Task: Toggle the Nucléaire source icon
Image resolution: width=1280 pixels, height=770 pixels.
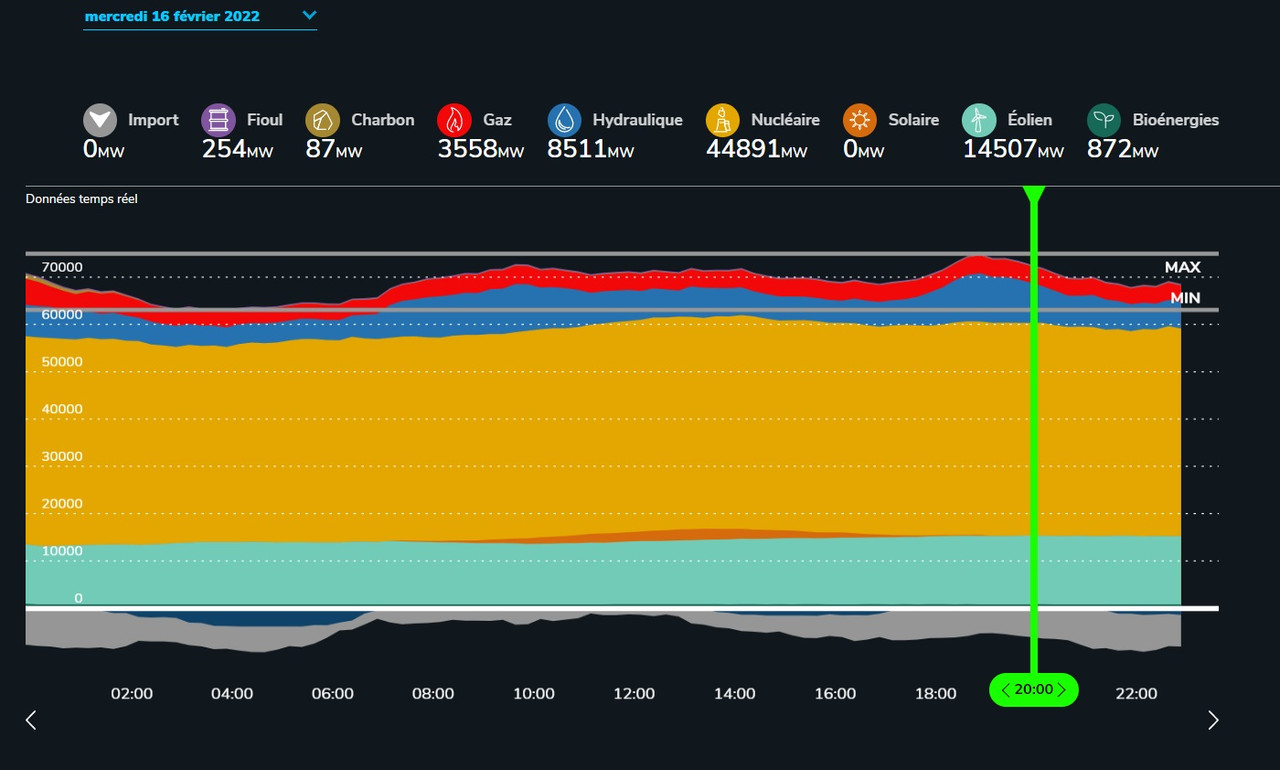Action: tap(723, 121)
